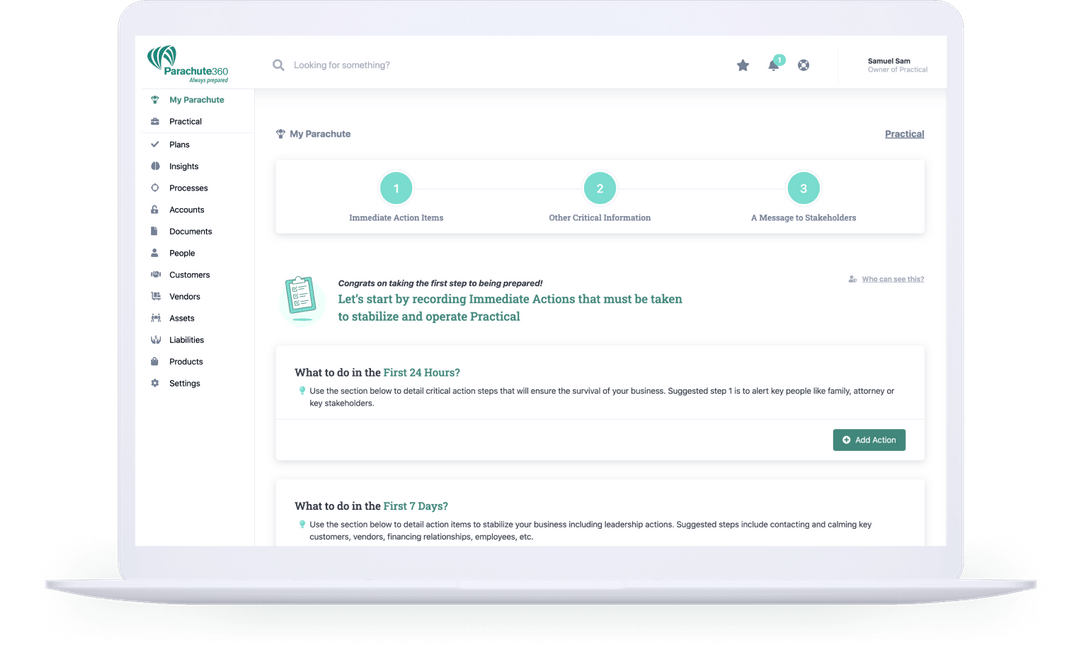Click the My Parachute page heading
Screen dimensions: 1080x648
(x=320, y=134)
